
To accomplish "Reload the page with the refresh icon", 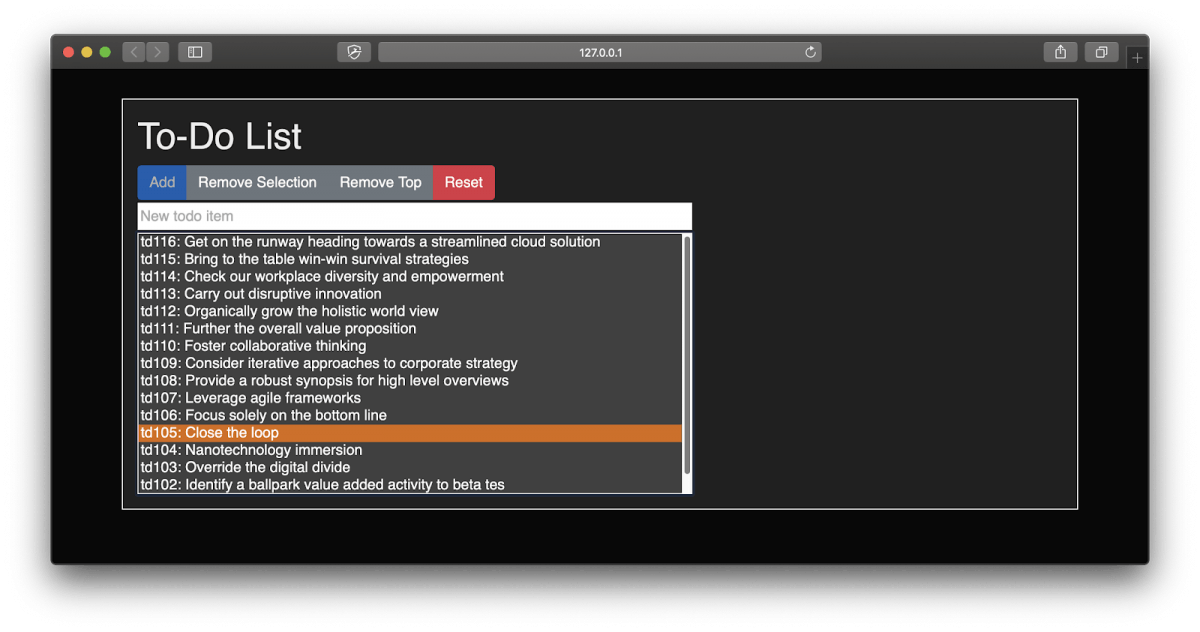I will pyautogui.click(x=810, y=52).
